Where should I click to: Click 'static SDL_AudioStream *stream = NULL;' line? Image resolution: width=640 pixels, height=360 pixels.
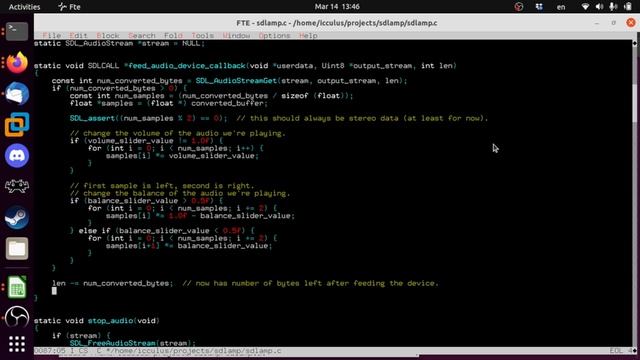119,43
